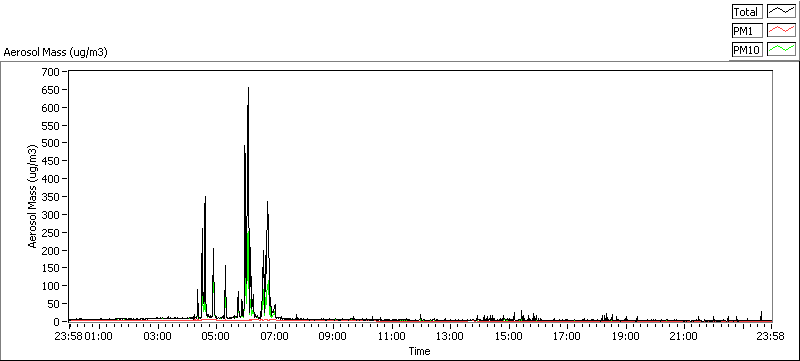Click the x-axis time 17:00
Screen dimensions: 800x361
point(567,336)
